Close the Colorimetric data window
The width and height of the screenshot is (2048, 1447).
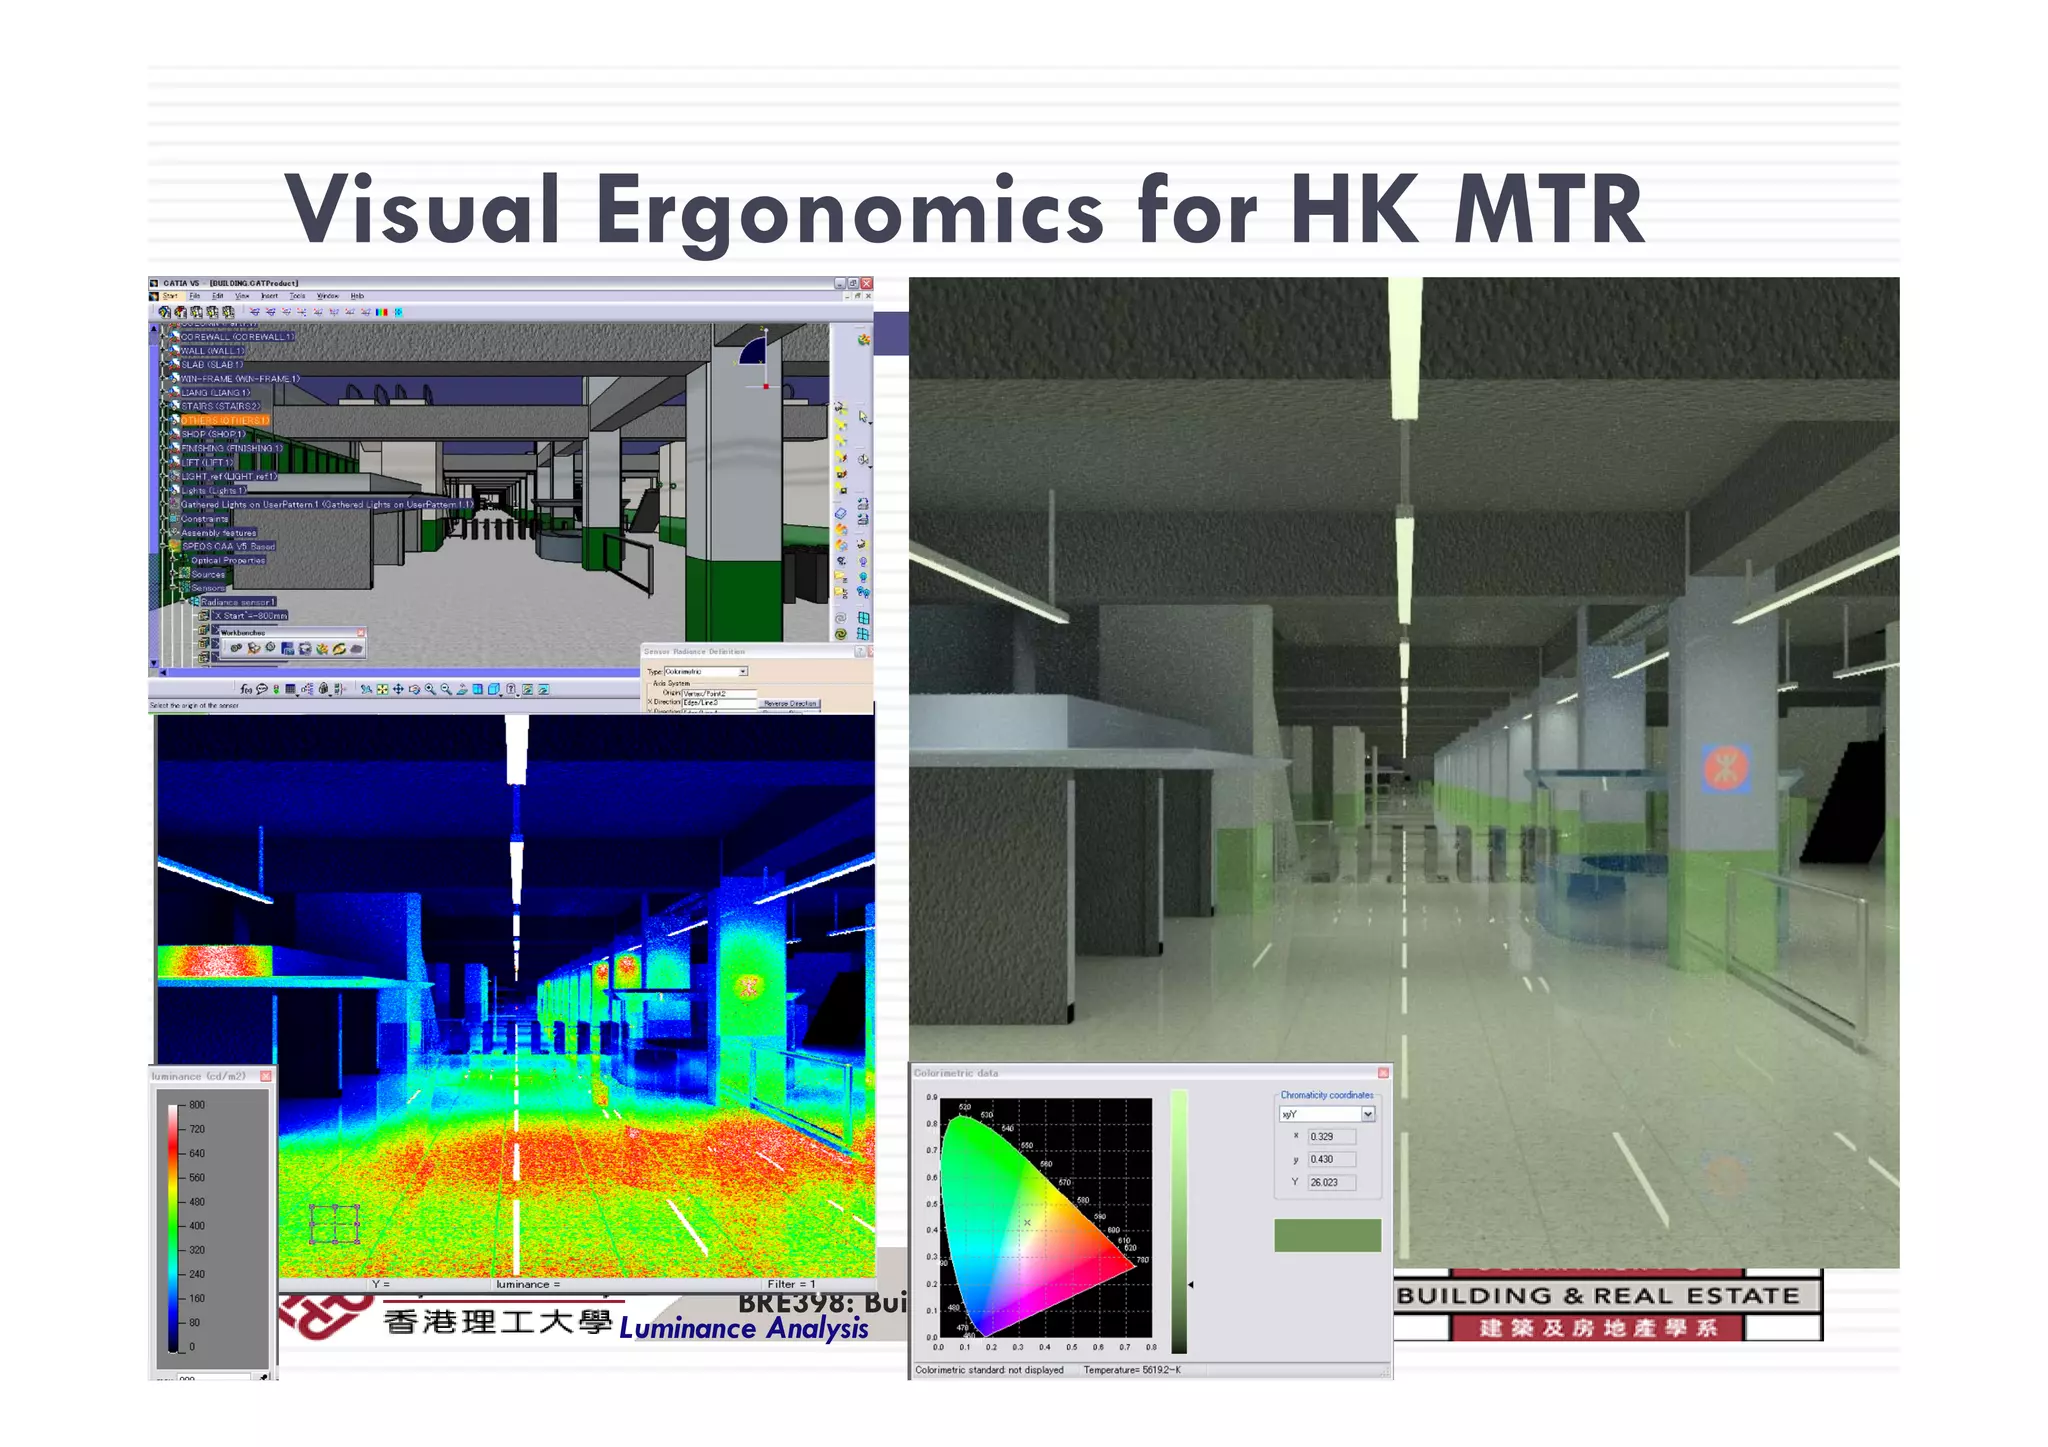(1383, 1073)
